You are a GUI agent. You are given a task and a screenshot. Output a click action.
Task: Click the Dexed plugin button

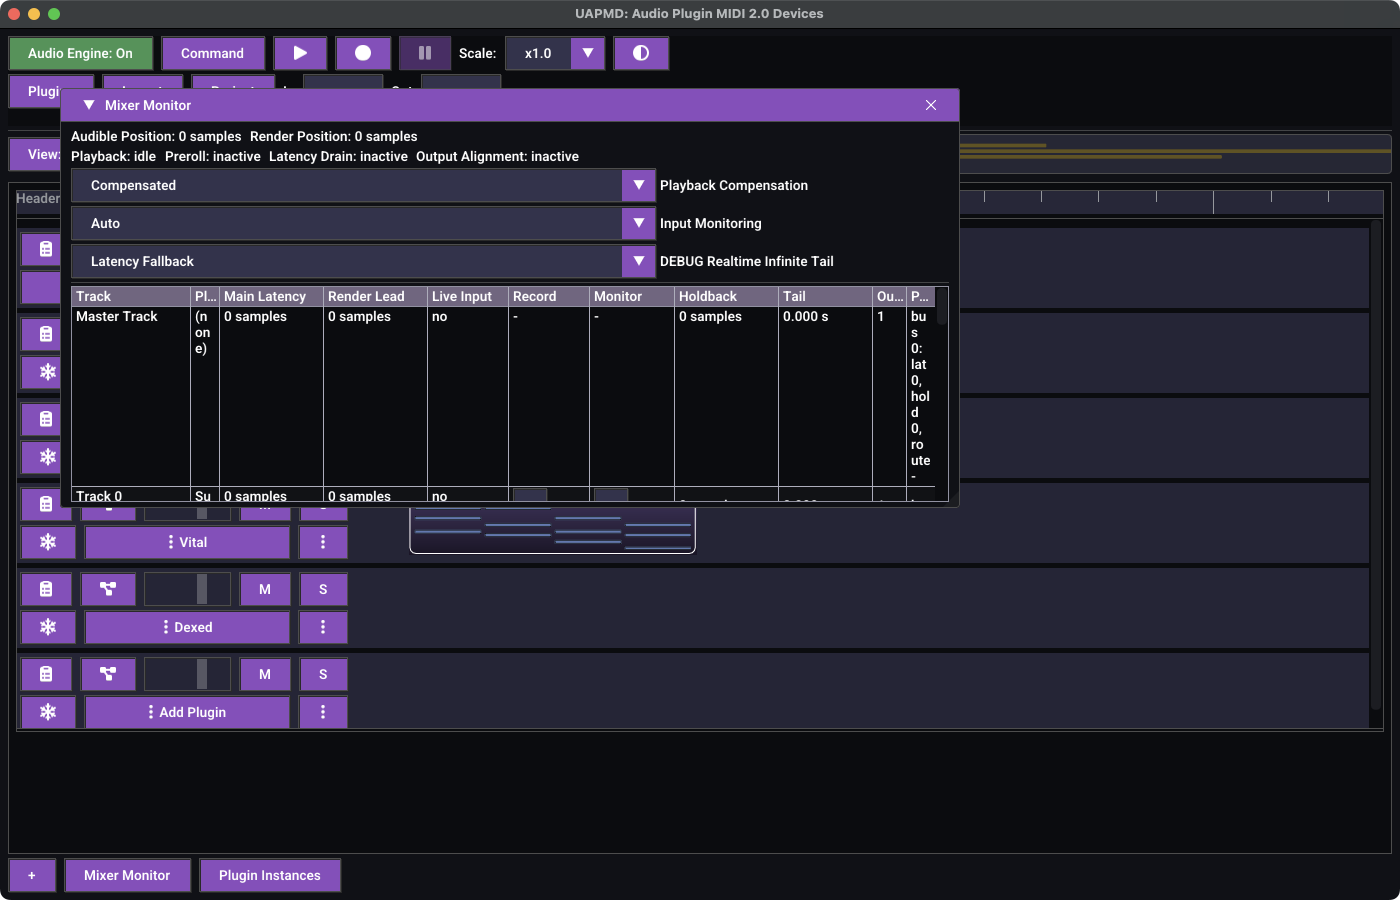tap(187, 627)
